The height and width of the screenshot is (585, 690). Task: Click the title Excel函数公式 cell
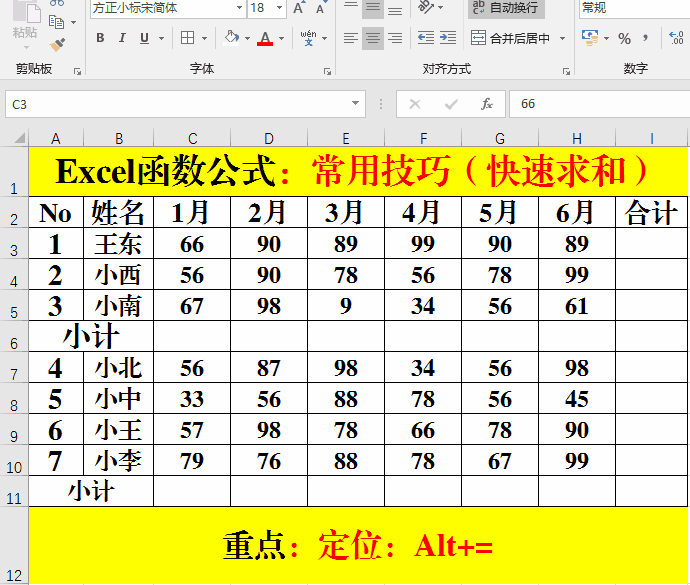358,172
